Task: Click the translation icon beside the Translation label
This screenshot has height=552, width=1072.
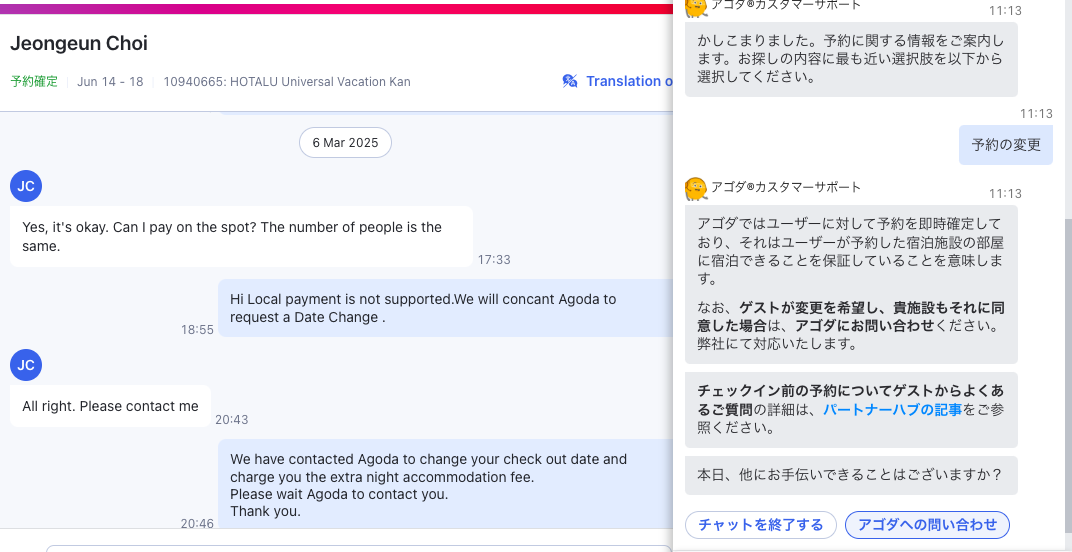Action: click(x=570, y=81)
